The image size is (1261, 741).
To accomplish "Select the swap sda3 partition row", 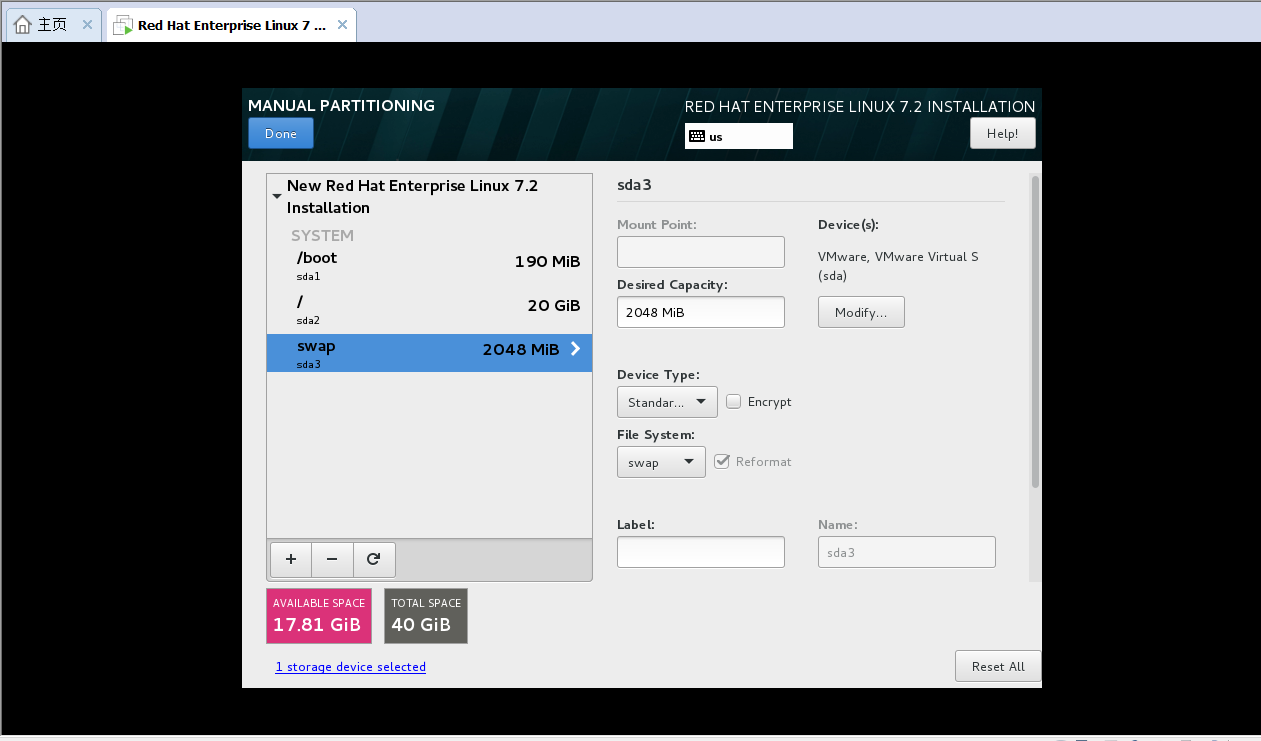I will pyautogui.click(x=429, y=353).
